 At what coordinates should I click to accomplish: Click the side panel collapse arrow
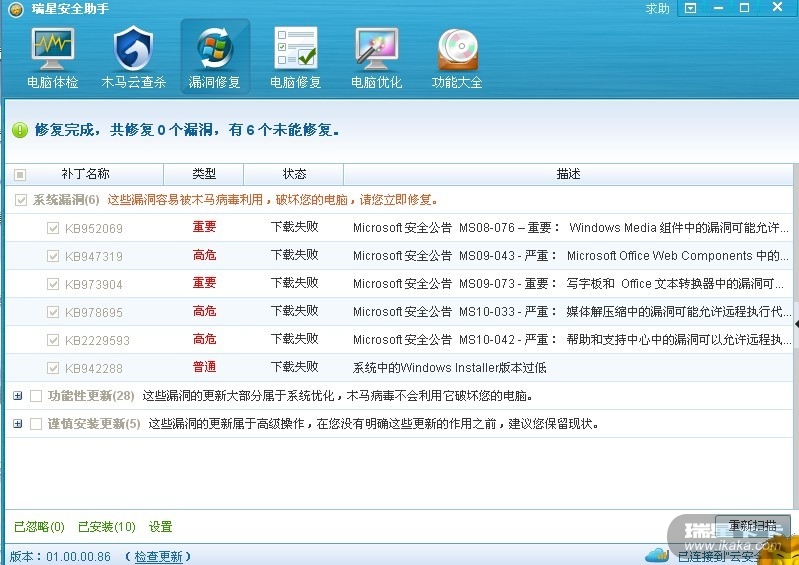(796, 324)
